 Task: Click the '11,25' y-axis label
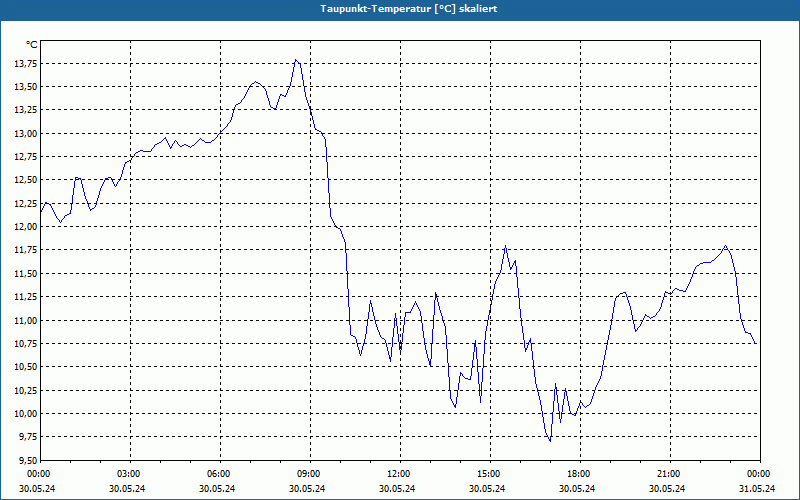click(x=26, y=297)
